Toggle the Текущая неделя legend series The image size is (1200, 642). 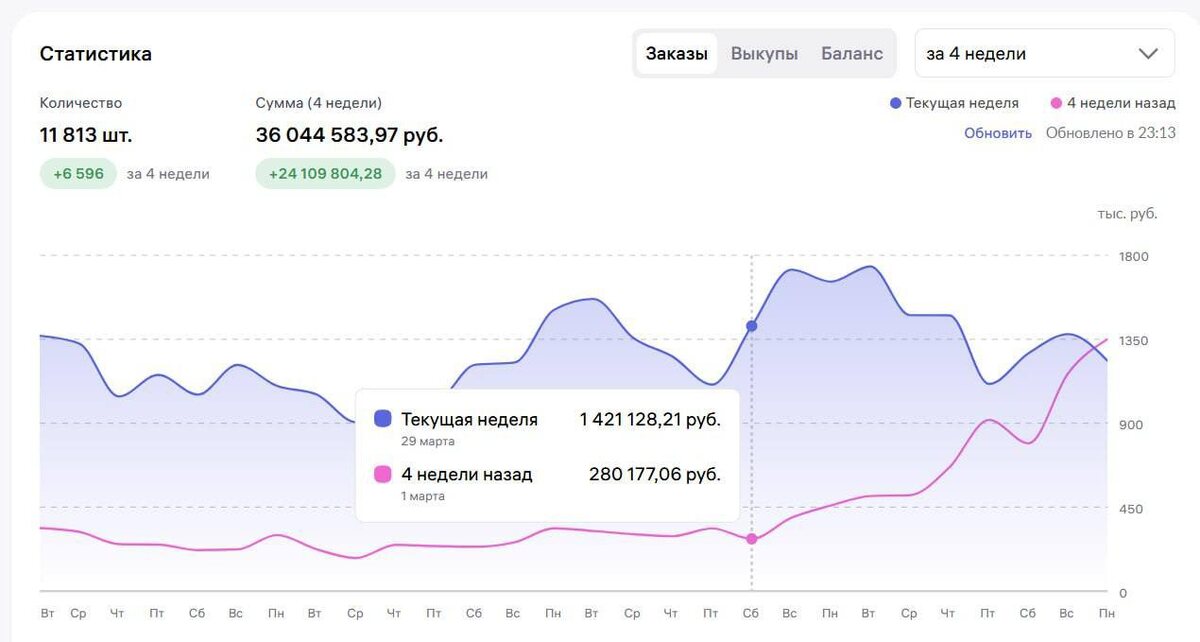click(954, 103)
